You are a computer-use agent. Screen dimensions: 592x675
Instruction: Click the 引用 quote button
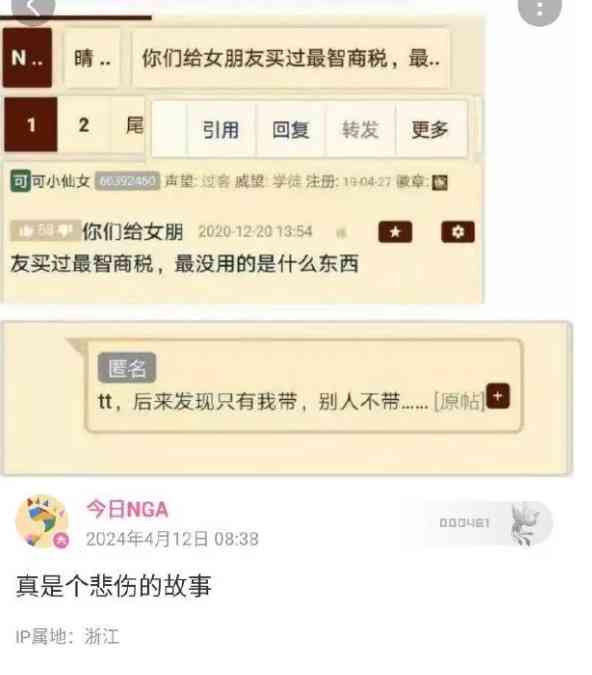(x=221, y=130)
